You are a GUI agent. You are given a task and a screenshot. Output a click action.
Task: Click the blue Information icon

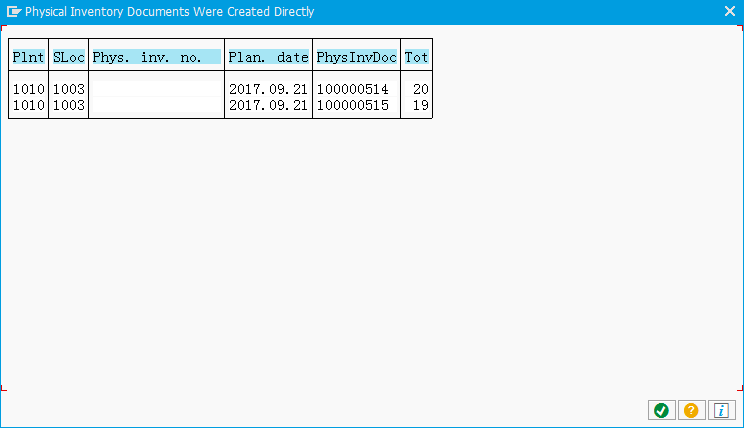click(x=721, y=410)
